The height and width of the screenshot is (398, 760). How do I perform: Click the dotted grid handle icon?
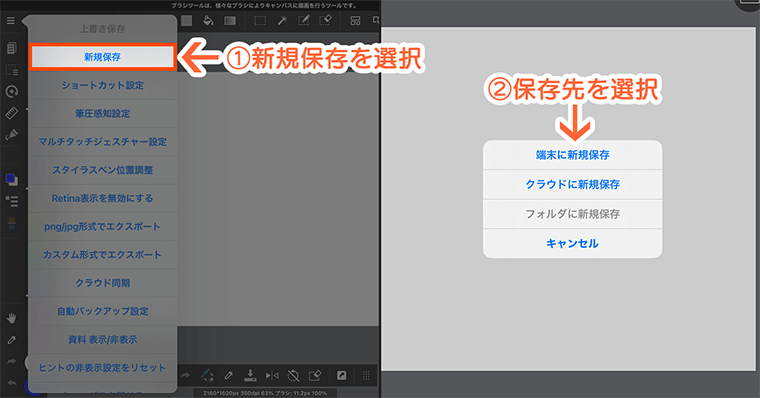366,375
